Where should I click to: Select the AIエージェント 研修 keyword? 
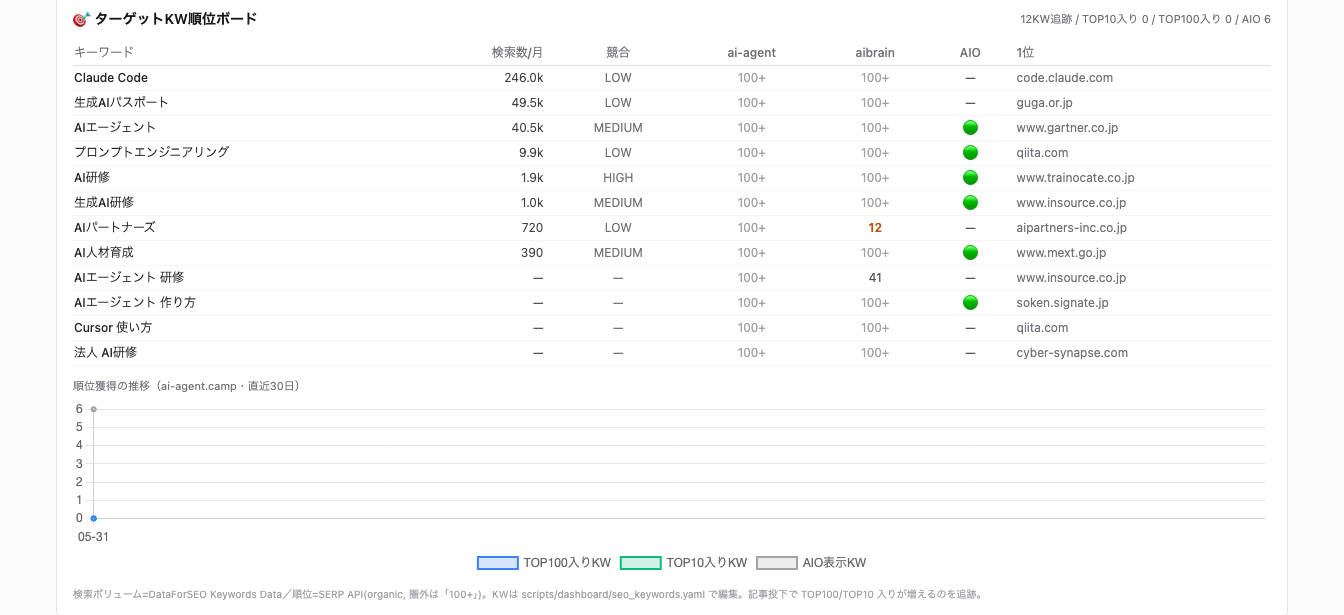click(x=129, y=278)
